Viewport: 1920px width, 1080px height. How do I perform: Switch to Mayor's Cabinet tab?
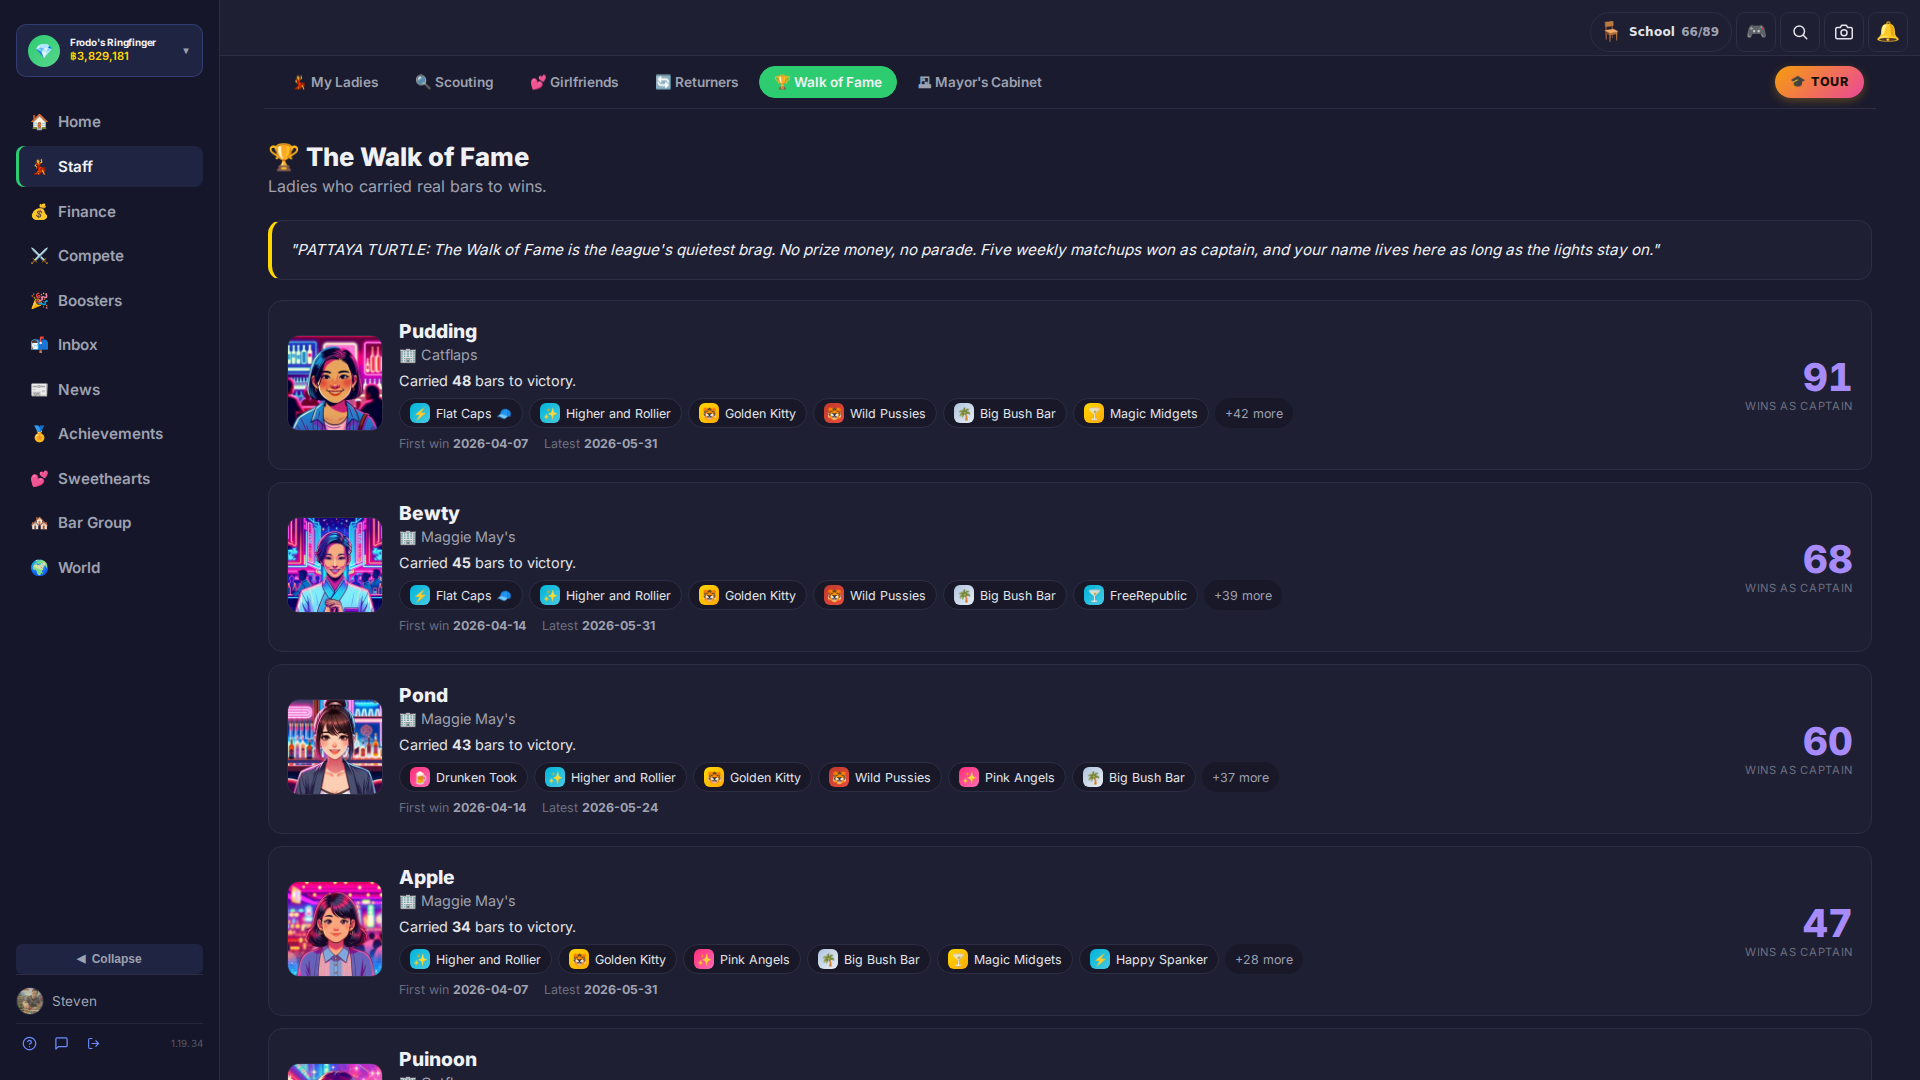[980, 82]
